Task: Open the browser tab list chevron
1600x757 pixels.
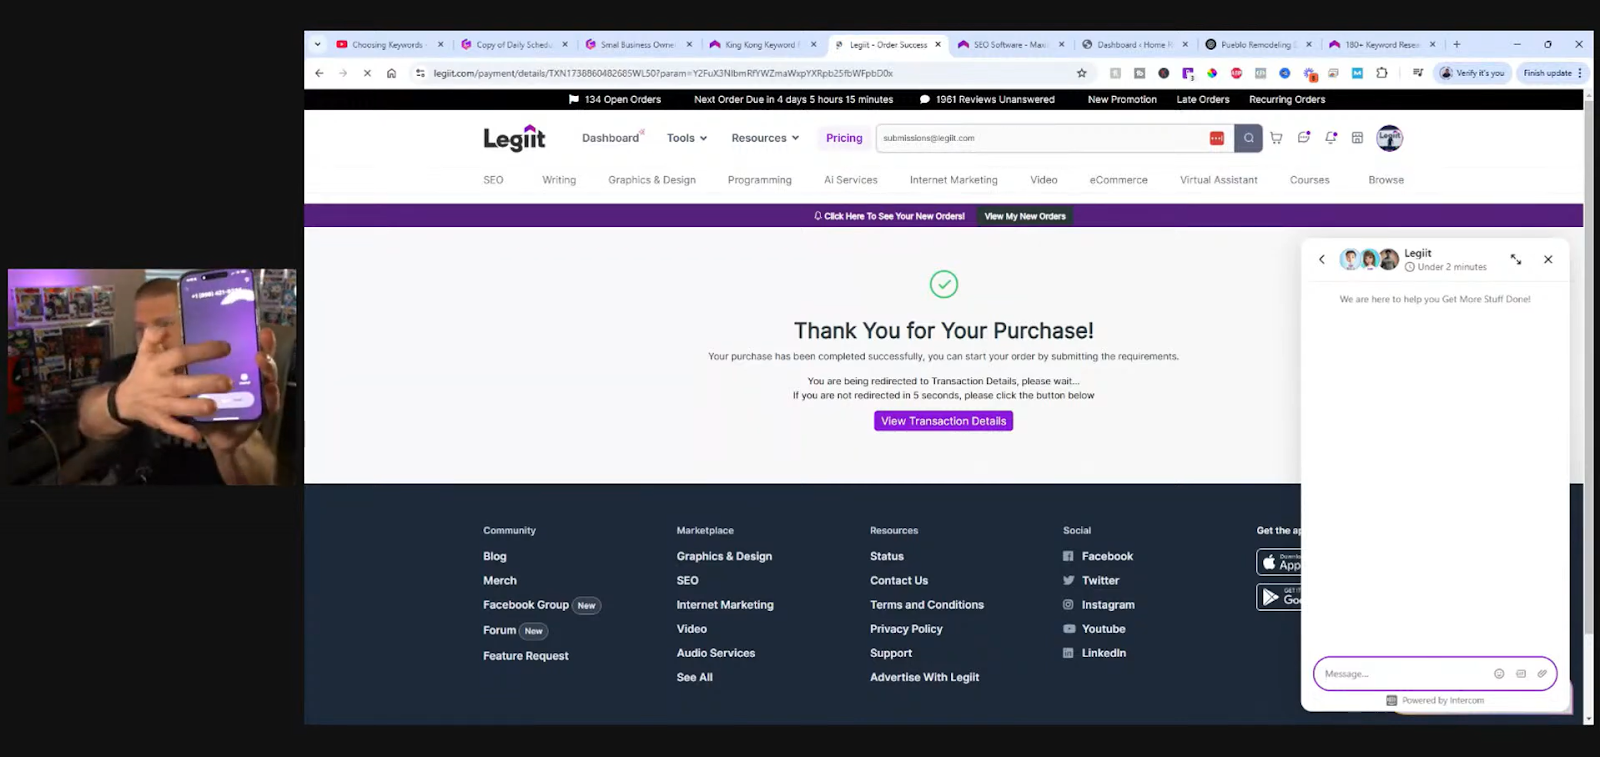Action: pos(318,44)
